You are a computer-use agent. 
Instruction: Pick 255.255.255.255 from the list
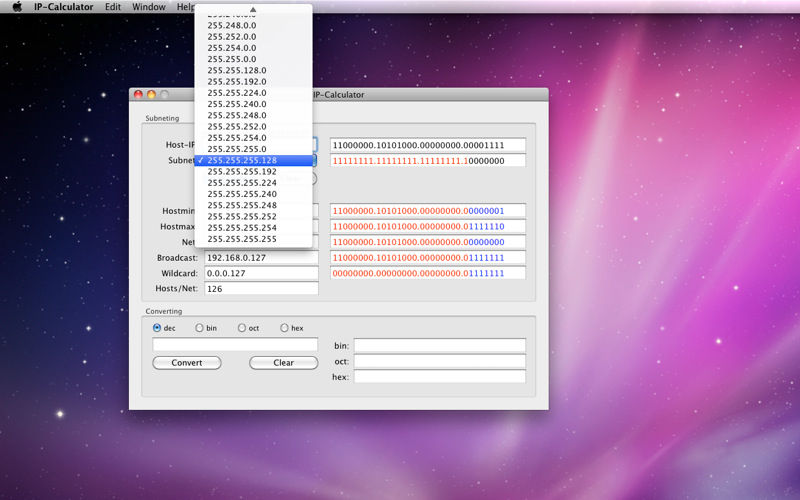point(254,239)
